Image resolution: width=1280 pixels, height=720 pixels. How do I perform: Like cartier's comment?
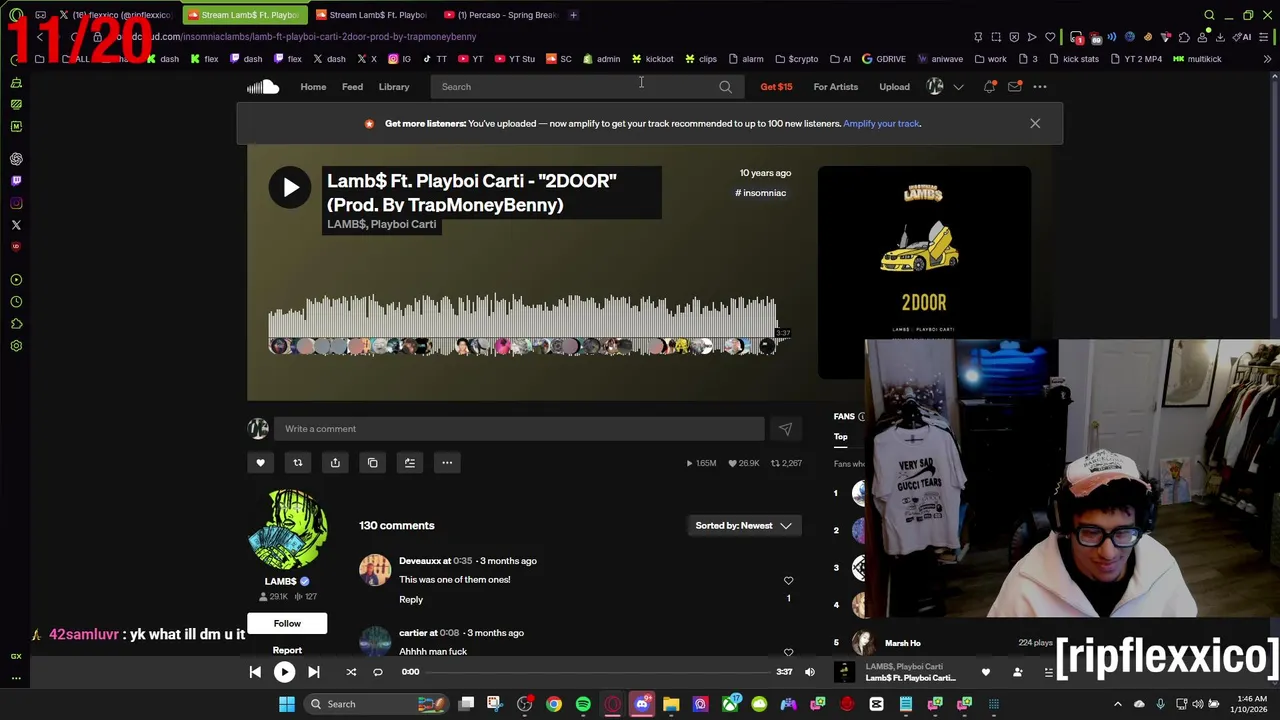tap(788, 652)
